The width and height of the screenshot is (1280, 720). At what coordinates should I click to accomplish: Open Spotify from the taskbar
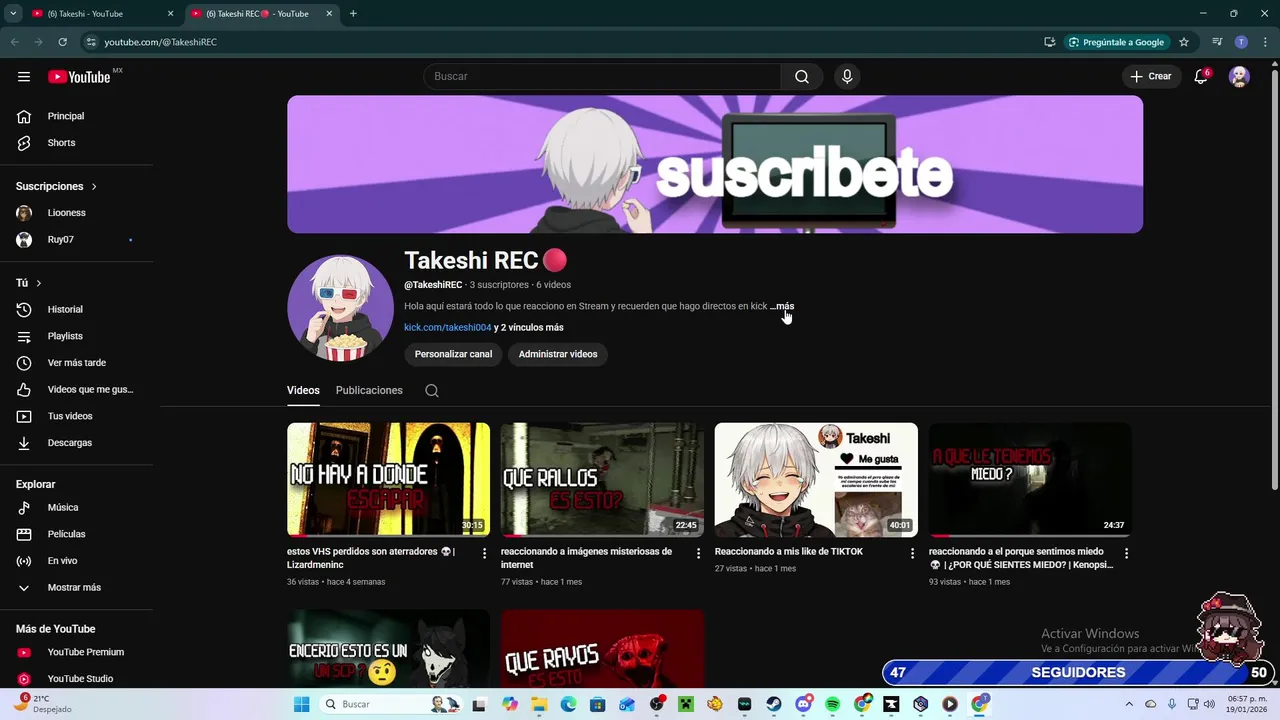point(833,704)
